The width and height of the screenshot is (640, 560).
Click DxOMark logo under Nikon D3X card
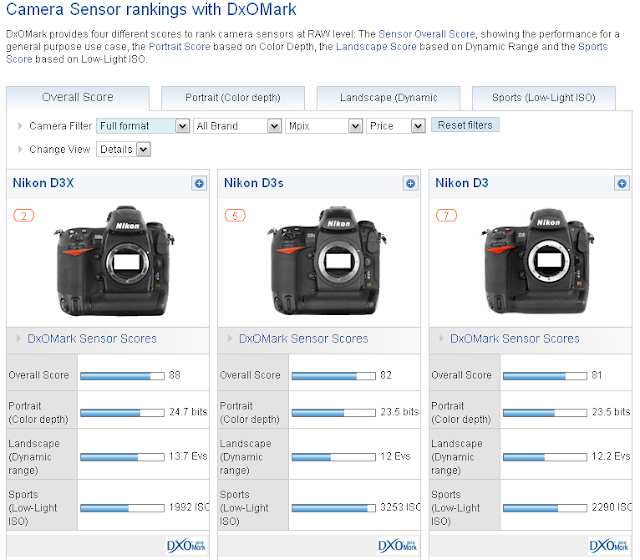pyautogui.click(x=186, y=545)
